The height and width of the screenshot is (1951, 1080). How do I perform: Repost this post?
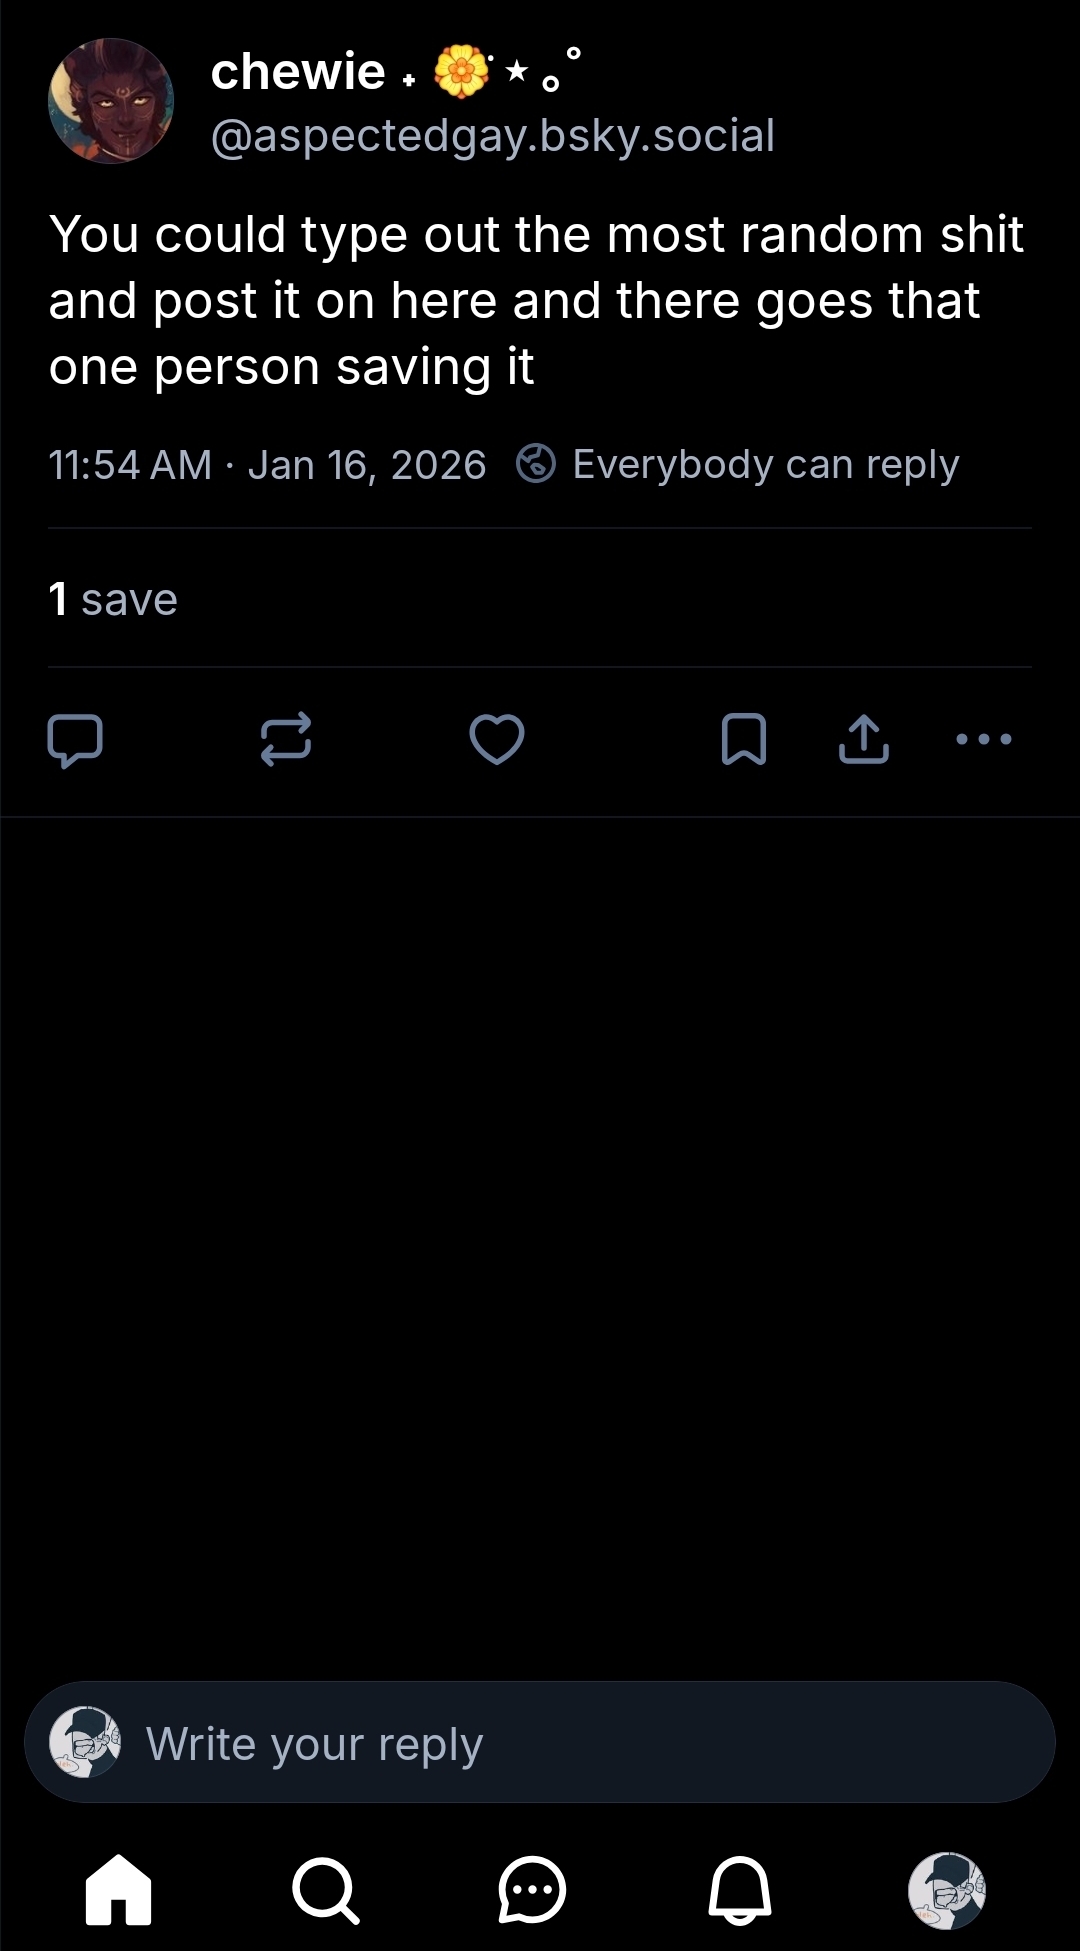(x=286, y=740)
